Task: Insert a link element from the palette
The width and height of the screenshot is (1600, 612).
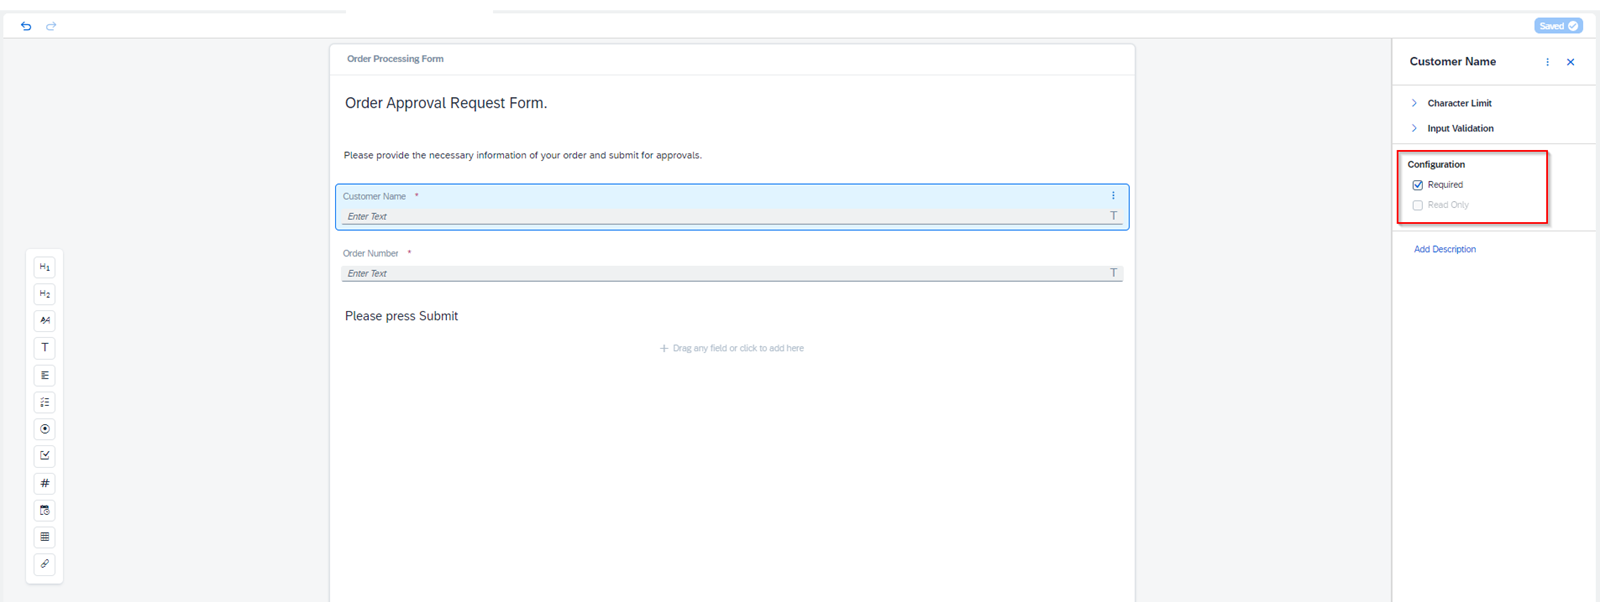Action: (x=45, y=564)
